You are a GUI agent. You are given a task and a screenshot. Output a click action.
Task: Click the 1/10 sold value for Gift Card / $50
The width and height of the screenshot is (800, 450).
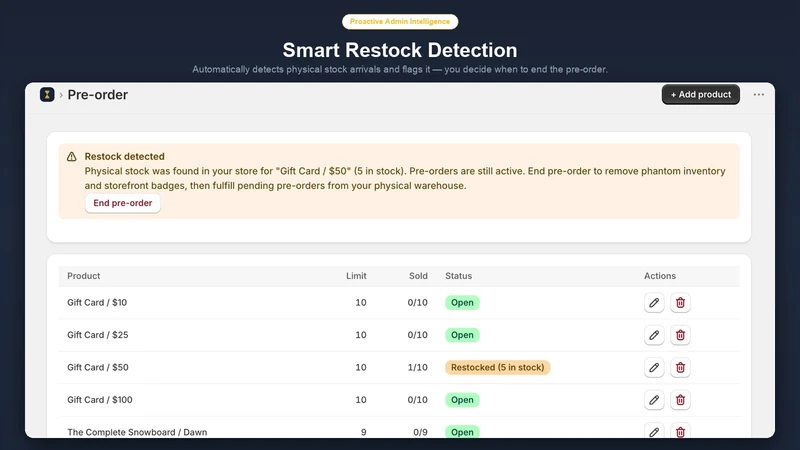tap(417, 367)
